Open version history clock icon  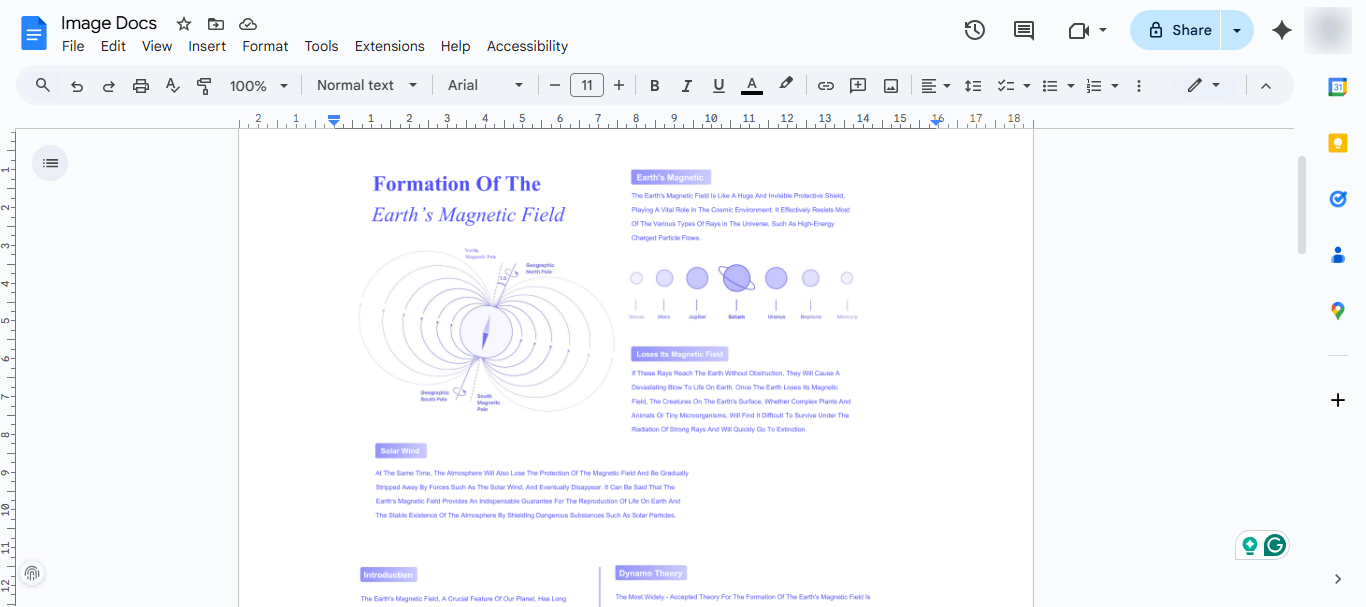click(x=975, y=30)
